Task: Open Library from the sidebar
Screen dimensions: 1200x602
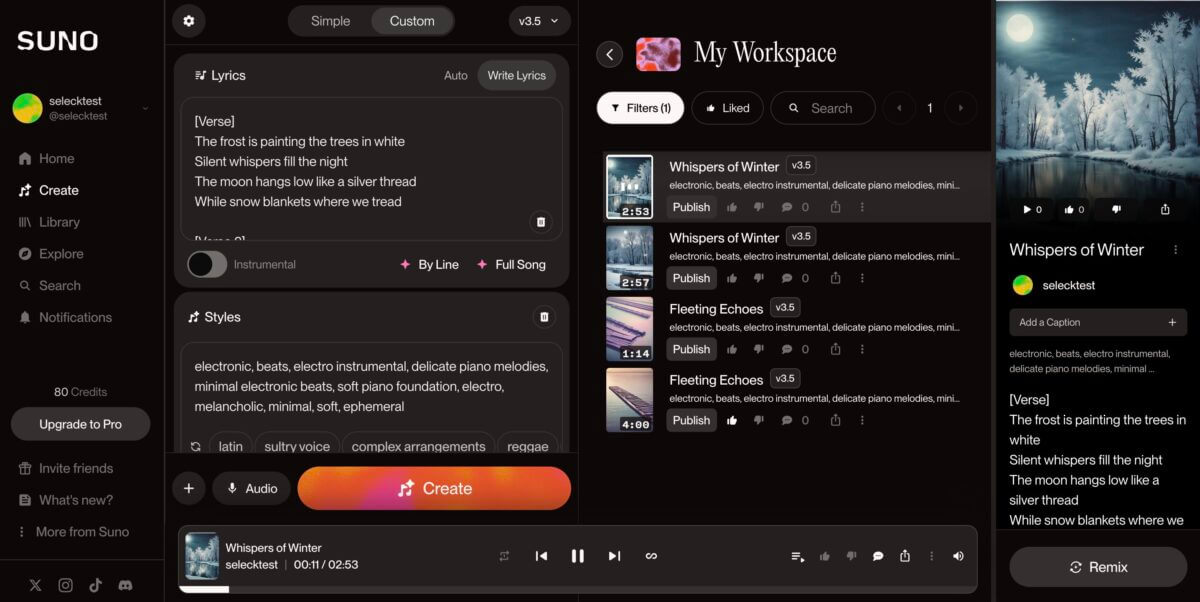Action: coord(49,222)
